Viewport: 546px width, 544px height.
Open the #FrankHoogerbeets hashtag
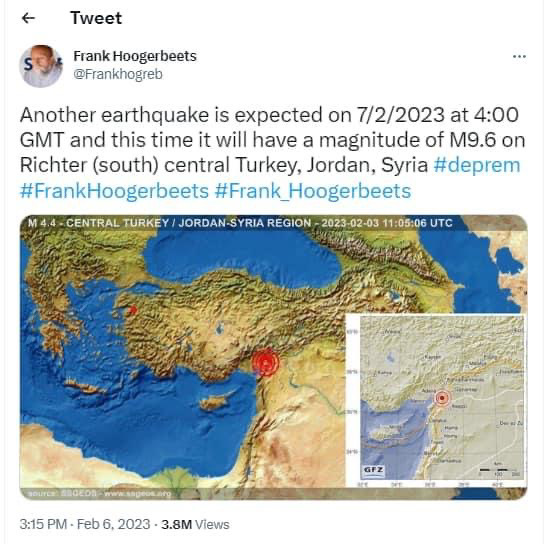(x=114, y=191)
